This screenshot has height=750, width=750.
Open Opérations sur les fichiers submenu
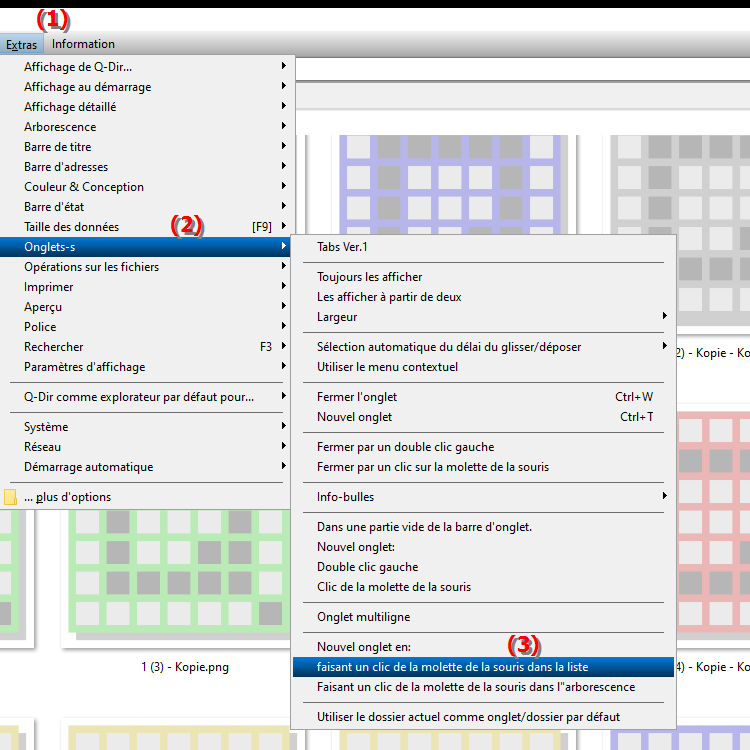point(147,267)
